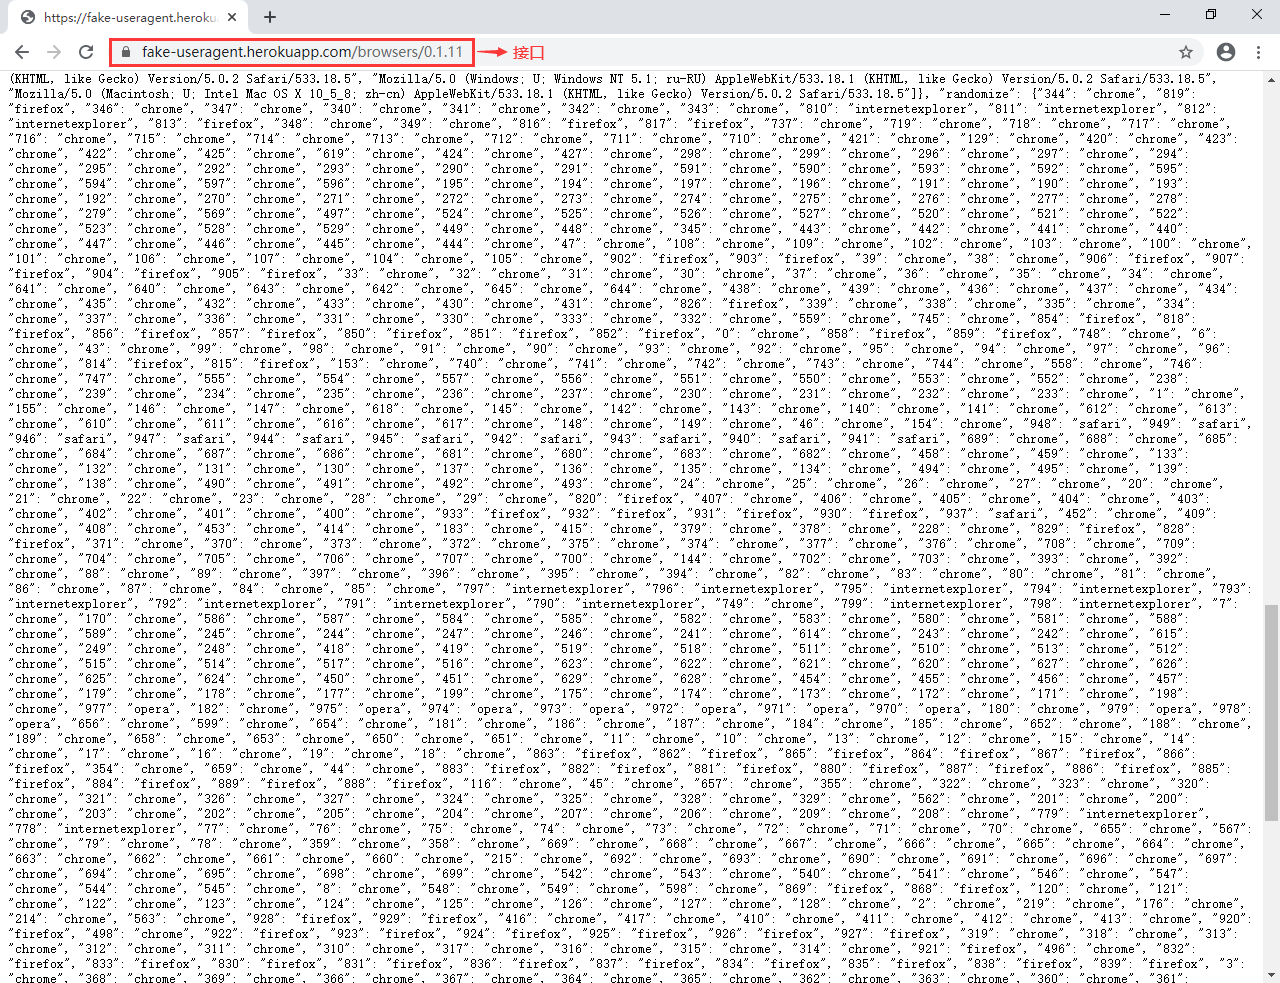This screenshot has height=983, width=1280.
Task: Click the scrollbar up arrow
Action: pyautogui.click(x=1271, y=78)
